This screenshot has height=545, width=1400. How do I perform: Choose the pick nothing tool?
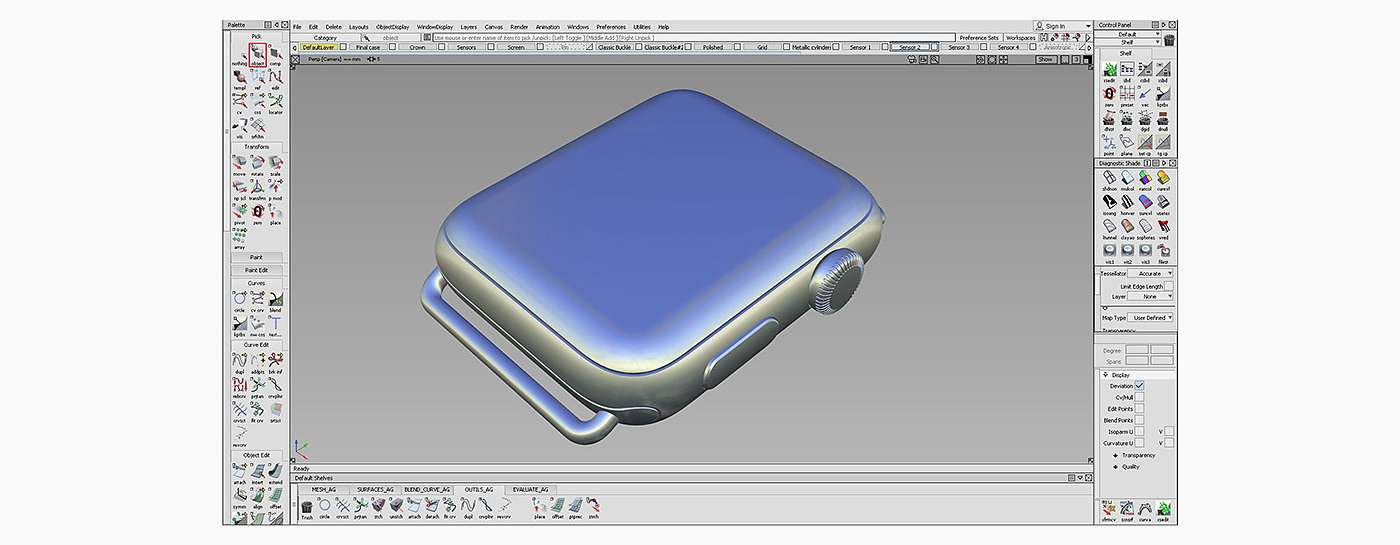239,52
